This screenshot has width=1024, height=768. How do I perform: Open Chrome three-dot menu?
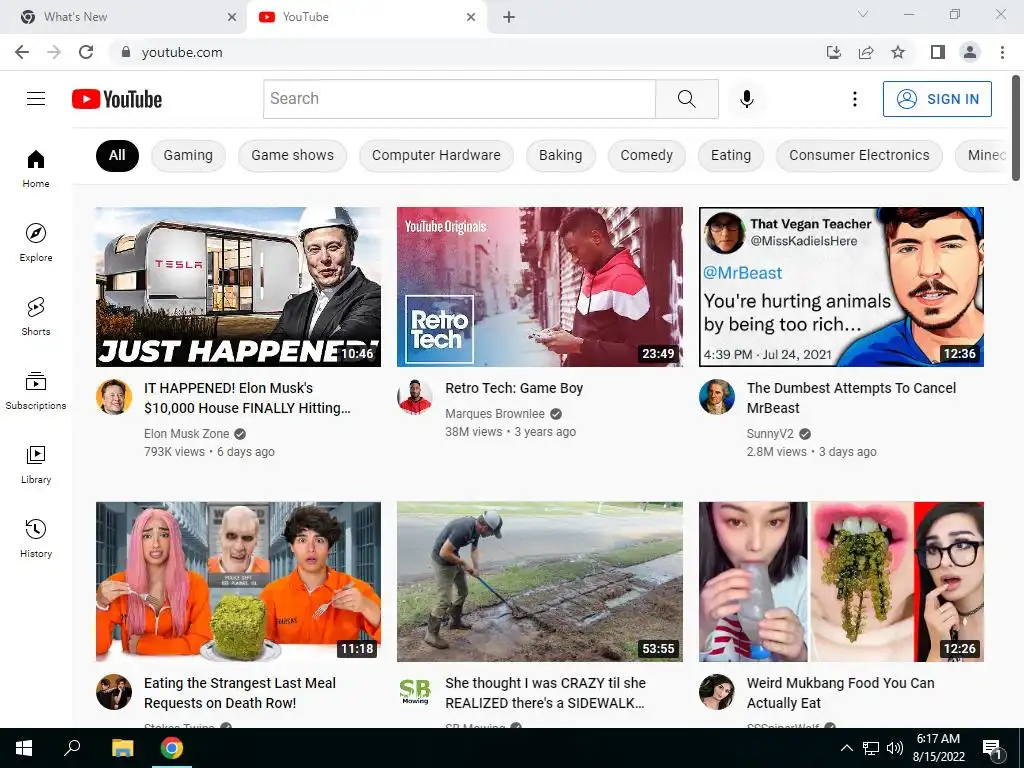pos(1002,52)
